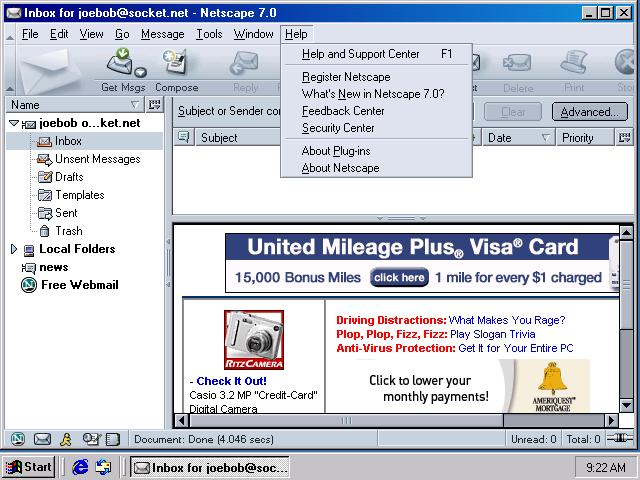Choose What's New in Netscape 7.0?
Viewport: 640px width, 480px height.
coord(376,94)
